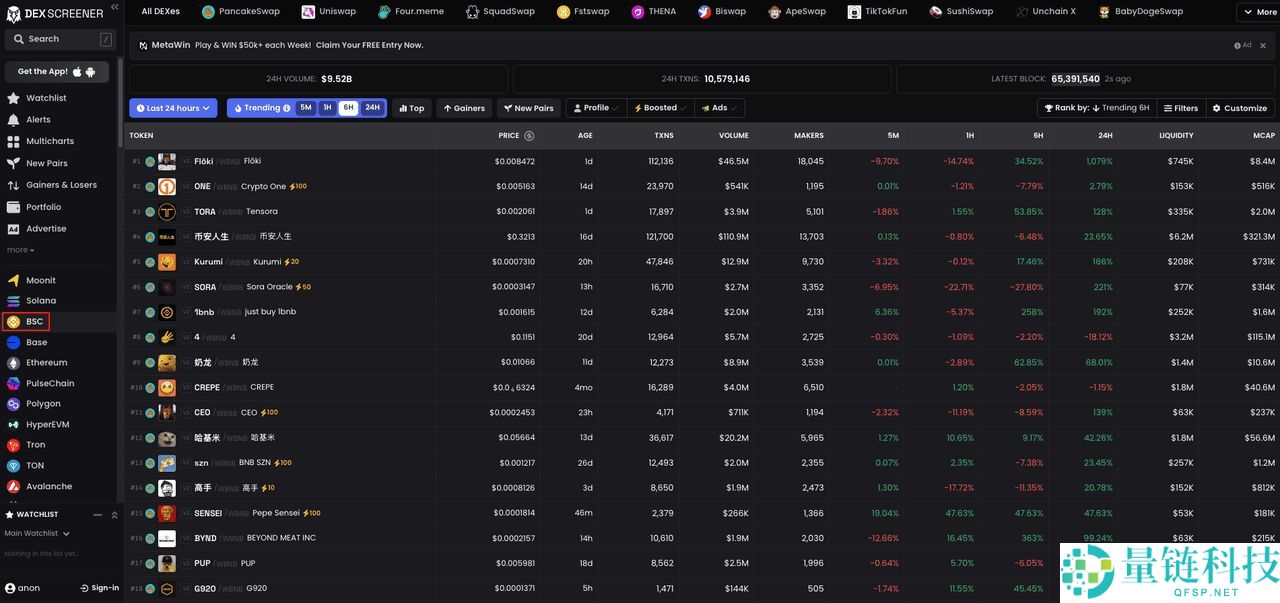Open New Pairs from the sidebar
The width and height of the screenshot is (1280, 603).
pyautogui.click(x=49, y=163)
